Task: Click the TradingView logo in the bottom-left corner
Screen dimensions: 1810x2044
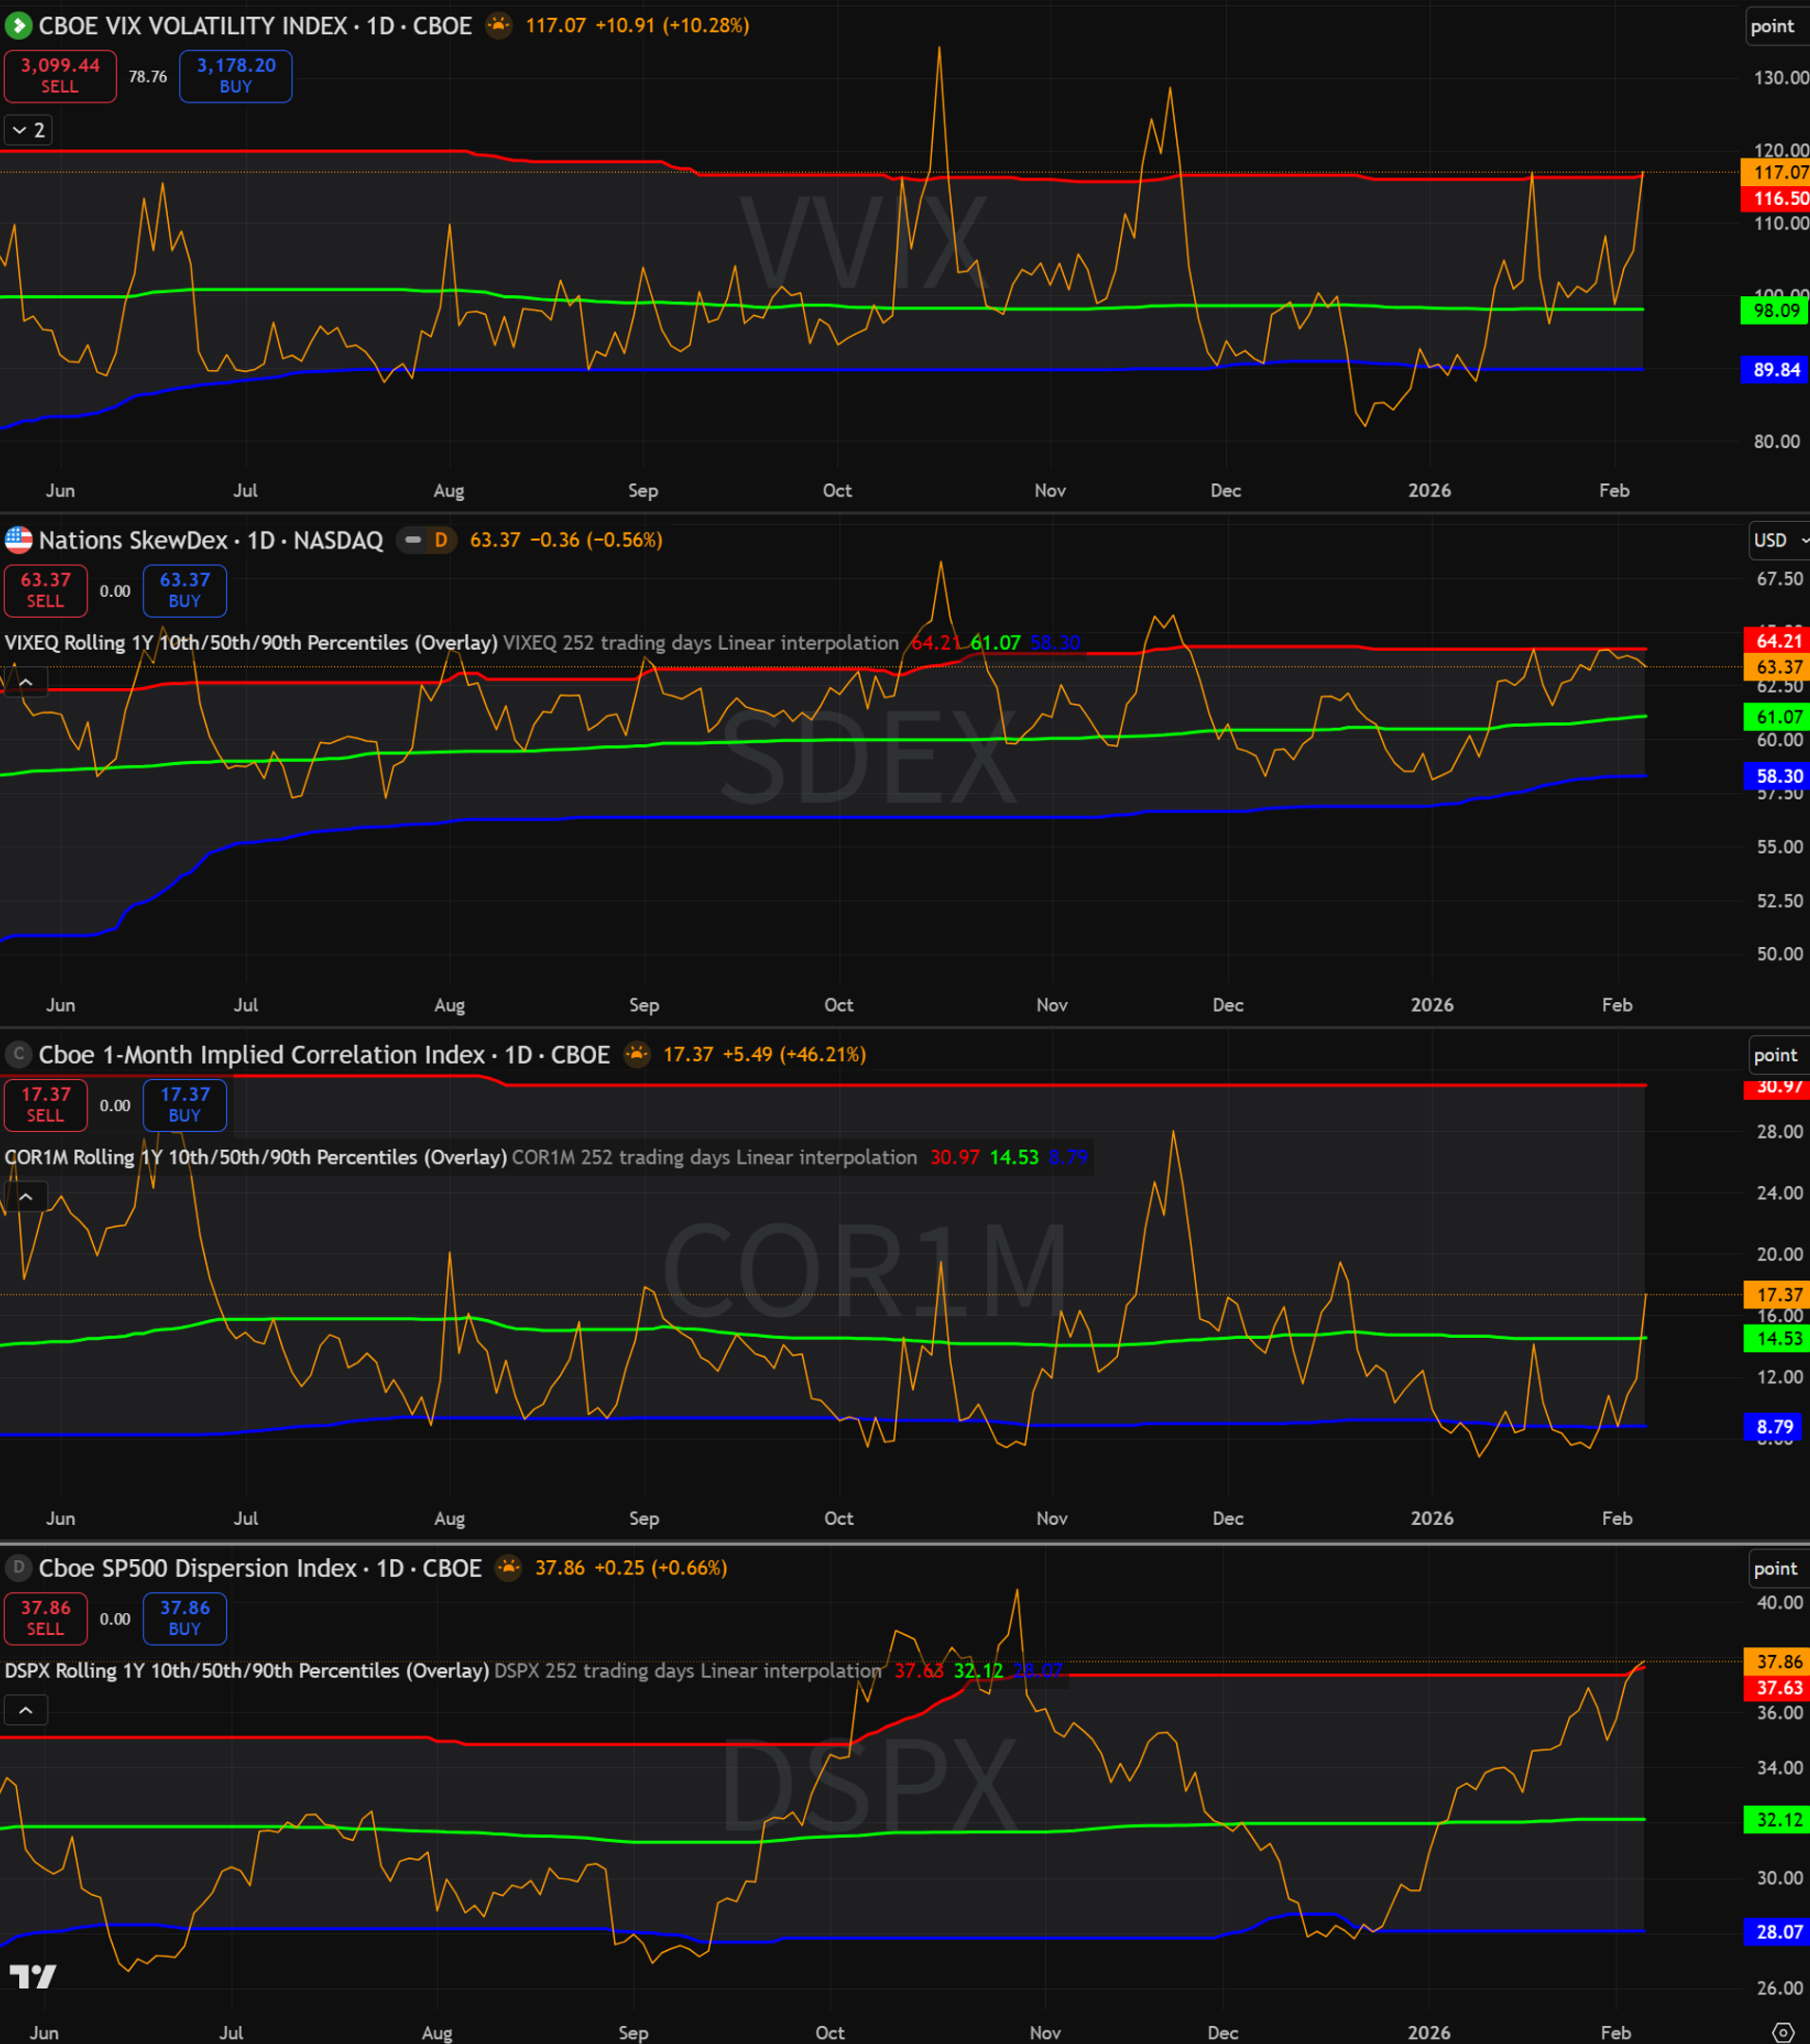Action: pyautogui.click(x=32, y=1976)
